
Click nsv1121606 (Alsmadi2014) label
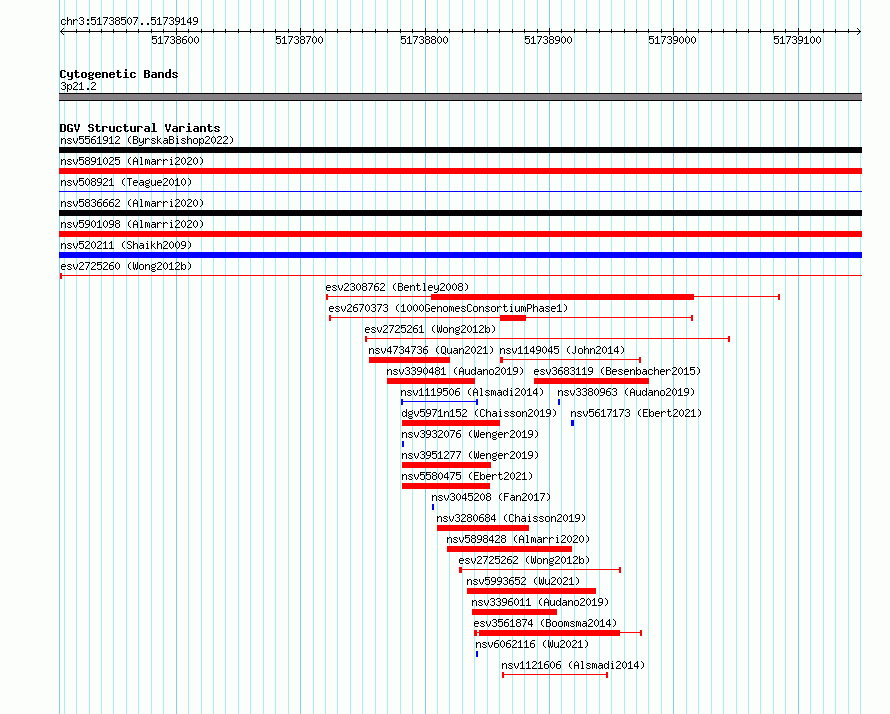573,665
